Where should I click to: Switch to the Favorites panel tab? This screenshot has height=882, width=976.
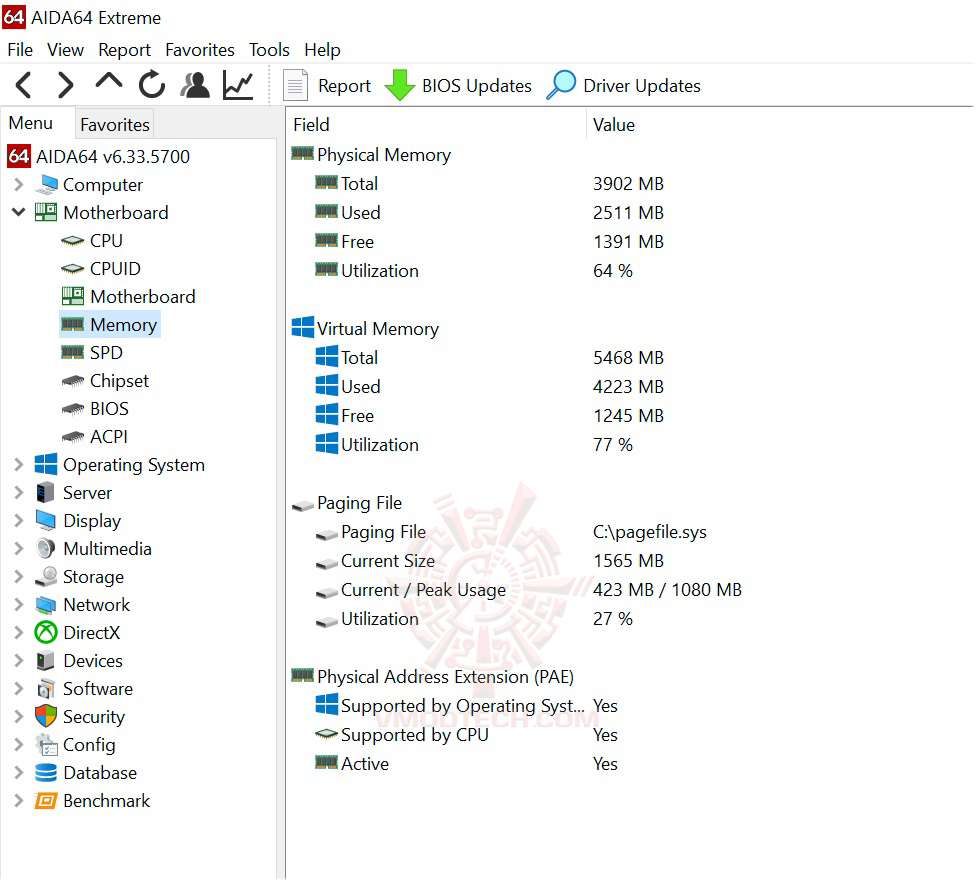pos(115,124)
